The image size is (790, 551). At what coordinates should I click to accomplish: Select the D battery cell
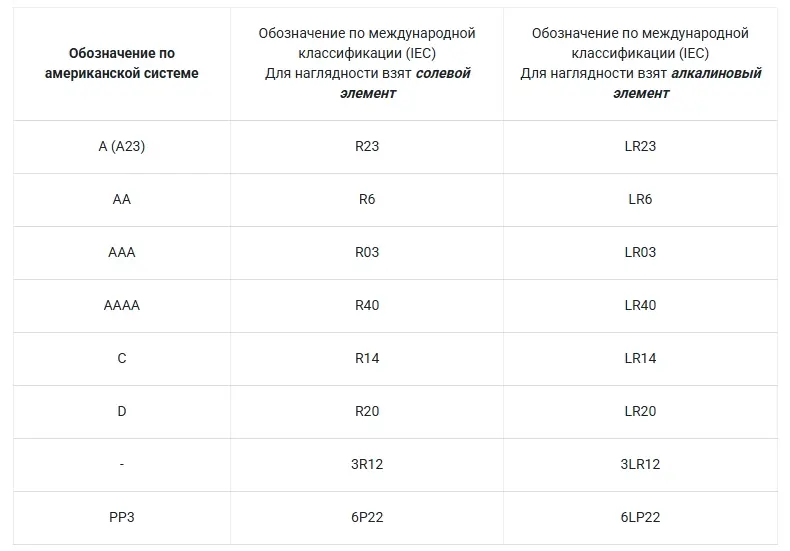pos(121,411)
